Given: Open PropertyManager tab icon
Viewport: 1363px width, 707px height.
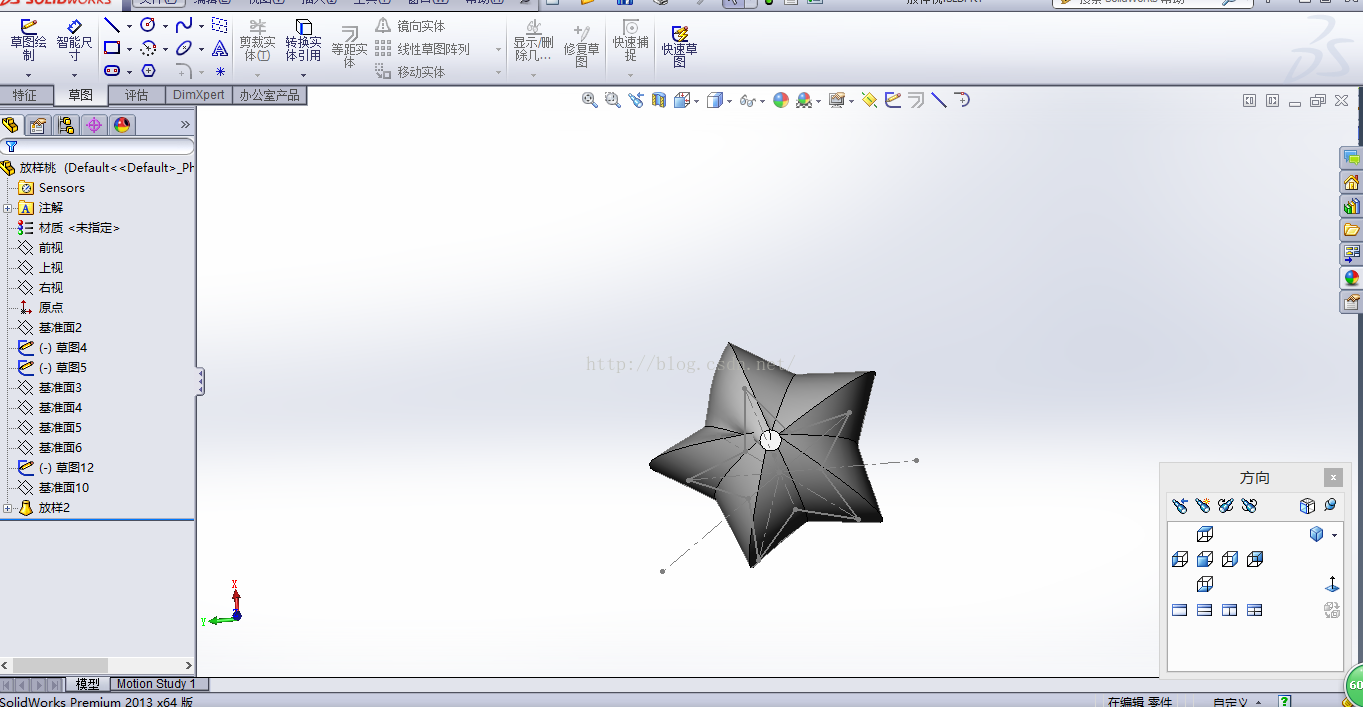Looking at the screenshot, I should coord(38,125).
